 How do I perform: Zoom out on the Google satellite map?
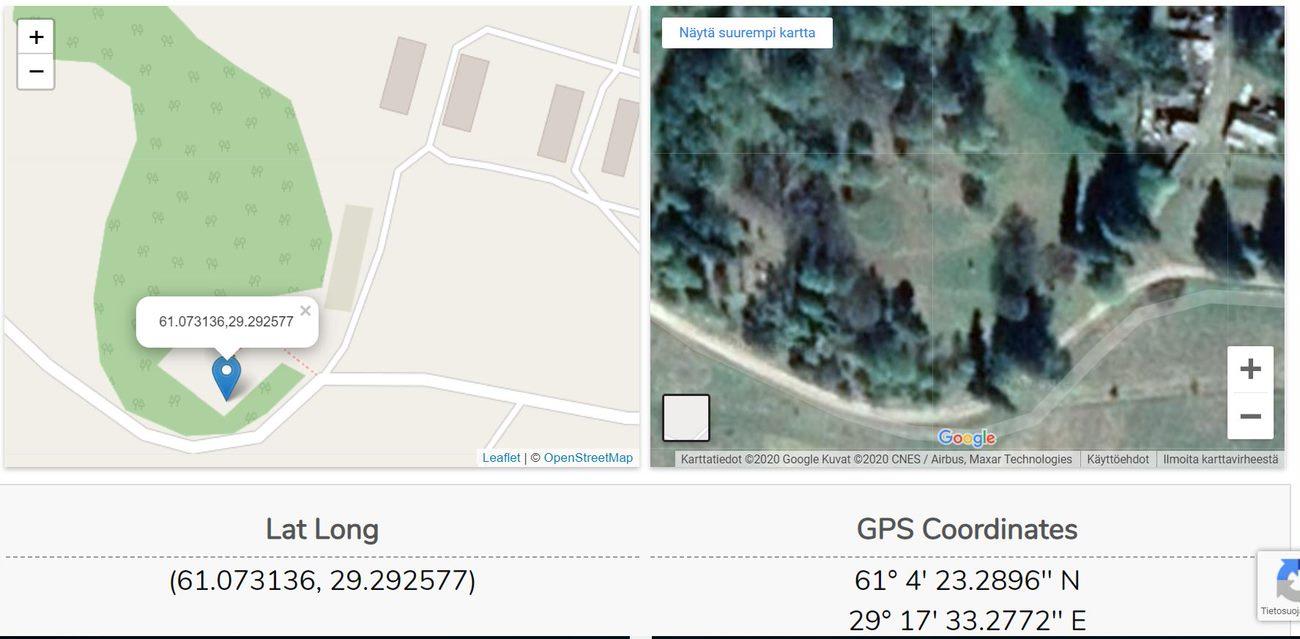click(x=1250, y=416)
